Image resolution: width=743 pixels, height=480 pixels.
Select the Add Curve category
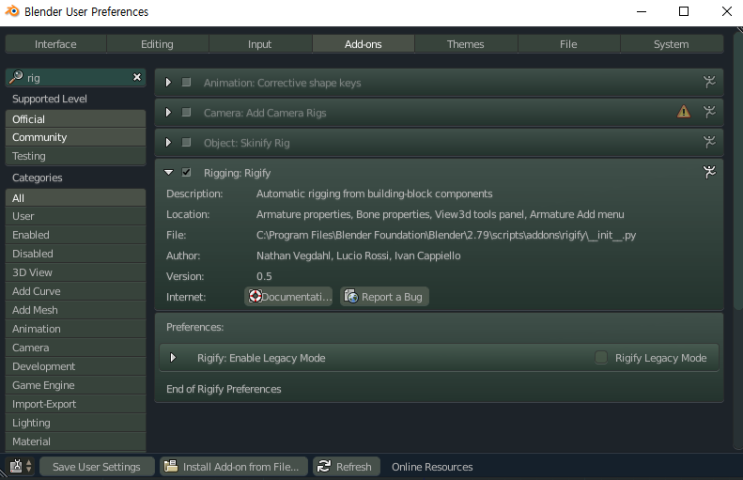pyautogui.click(x=76, y=291)
